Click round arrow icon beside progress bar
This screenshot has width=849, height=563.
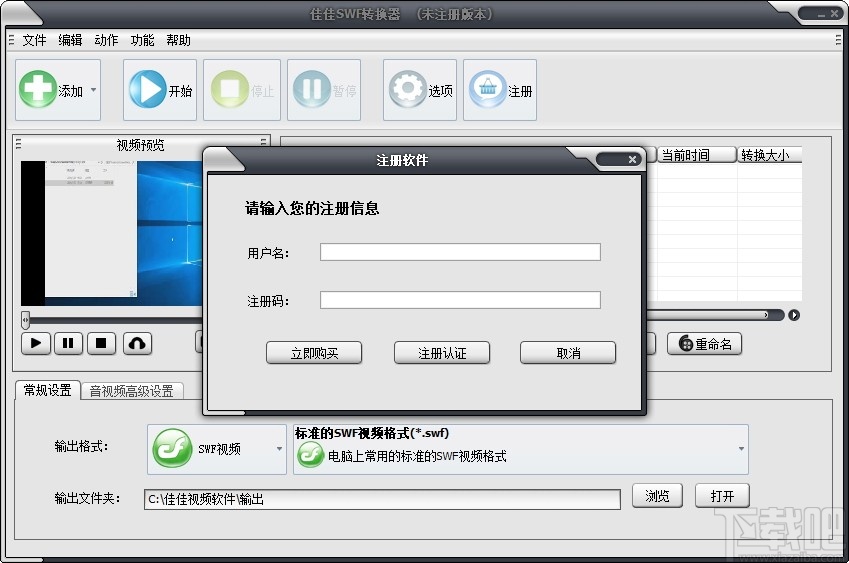tap(794, 315)
